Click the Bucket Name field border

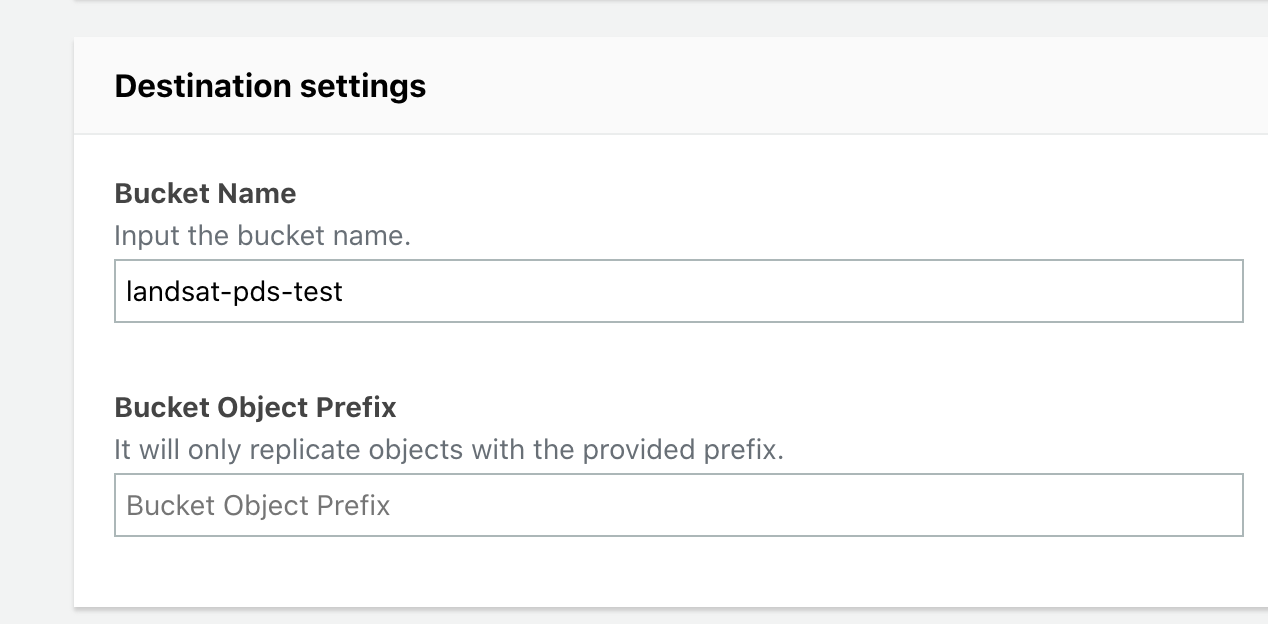(x=677, y=264)
